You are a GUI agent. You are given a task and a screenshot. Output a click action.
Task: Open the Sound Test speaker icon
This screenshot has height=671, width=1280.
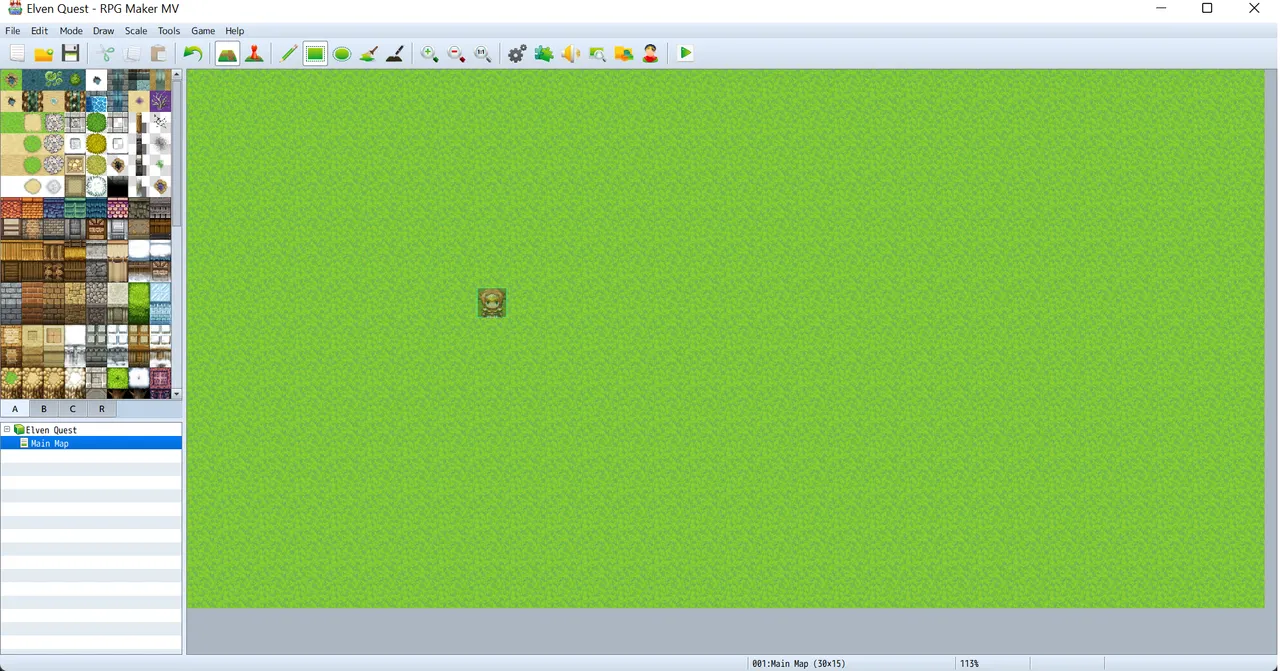coord(571,54)
